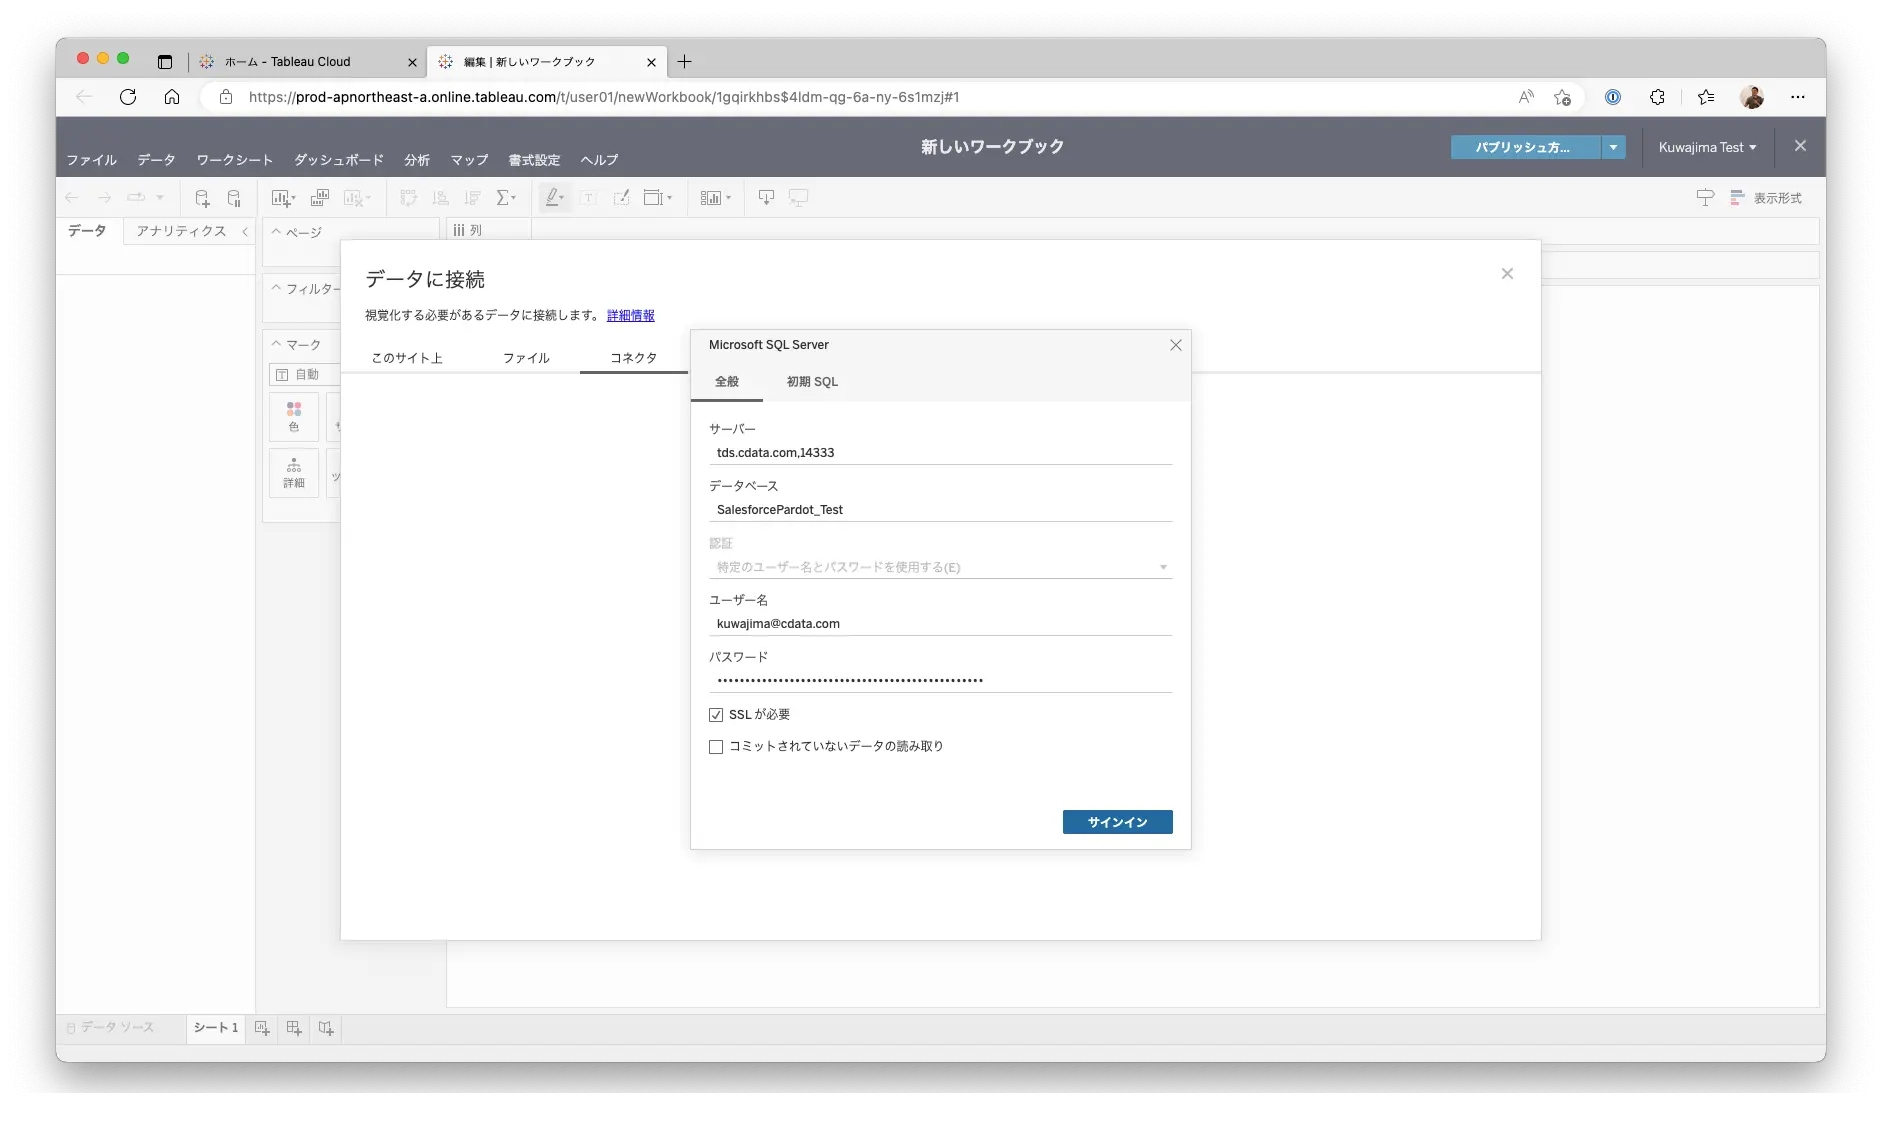The width and height of the screenshot is (1882, 1136).
Task: Collapse the ページ shelf section
Action: 277,231
